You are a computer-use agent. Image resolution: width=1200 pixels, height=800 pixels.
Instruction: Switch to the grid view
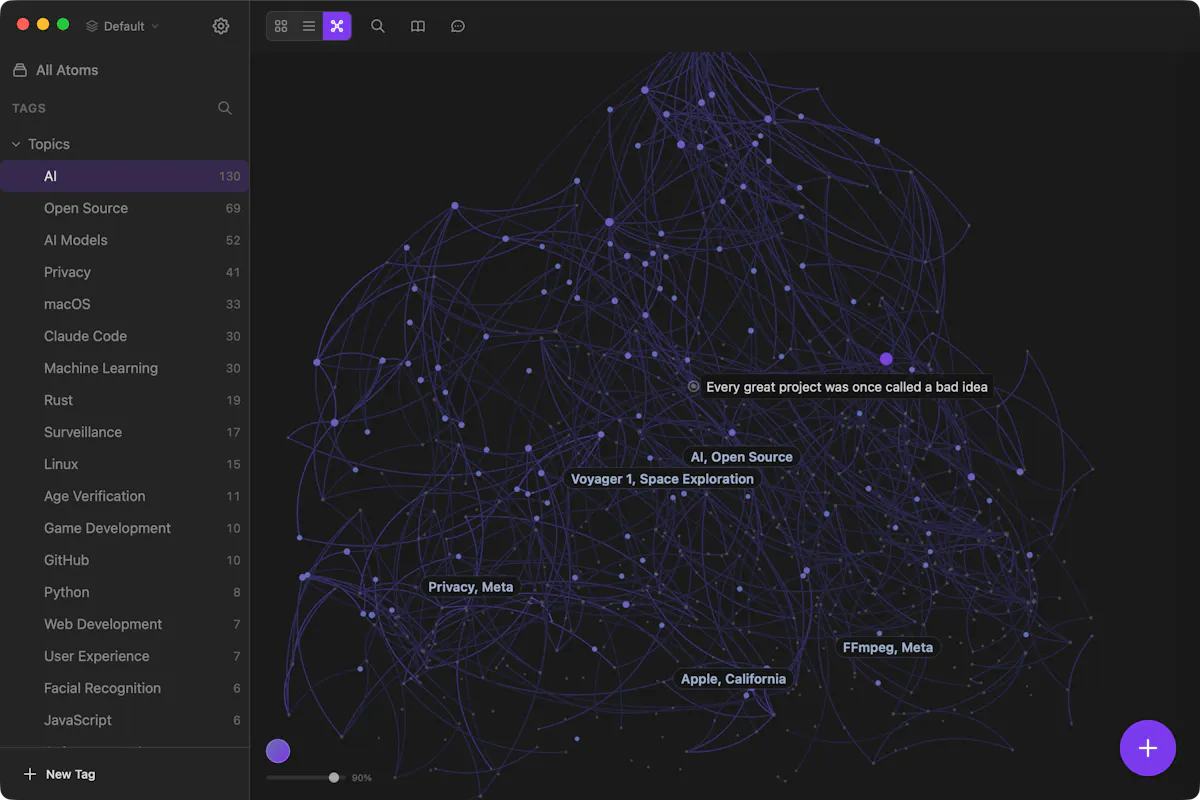[281, 26]
